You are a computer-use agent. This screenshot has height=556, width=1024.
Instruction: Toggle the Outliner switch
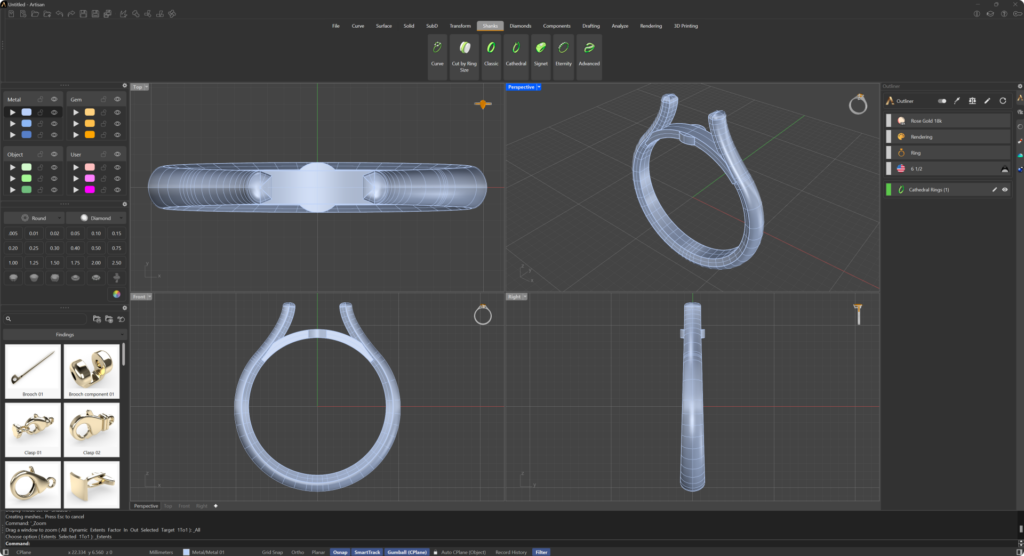(941, 101)
